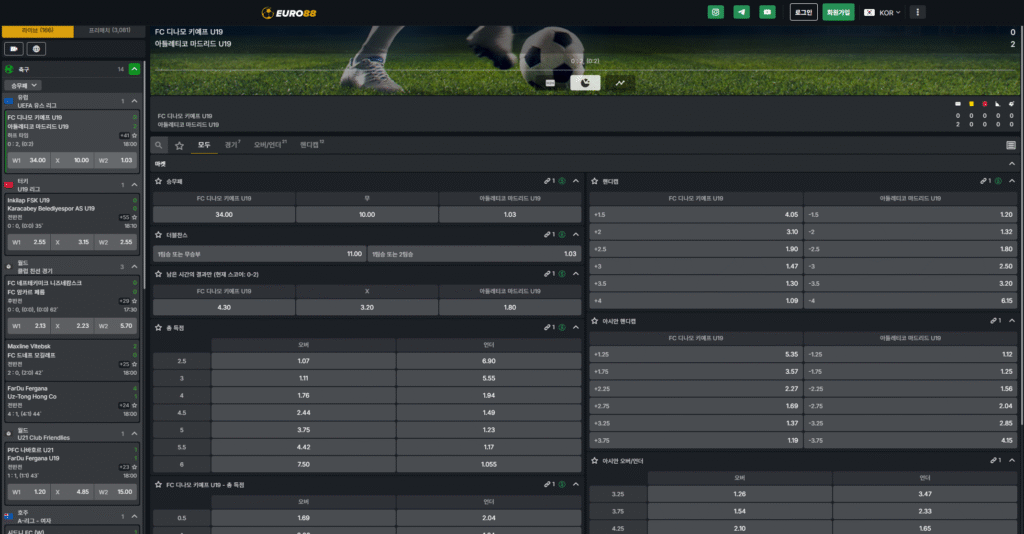Image resolution: width=1024 pixels, height=534 pixels.
Task: Show live video stream filter icon
Action: (x=14, y=48)
